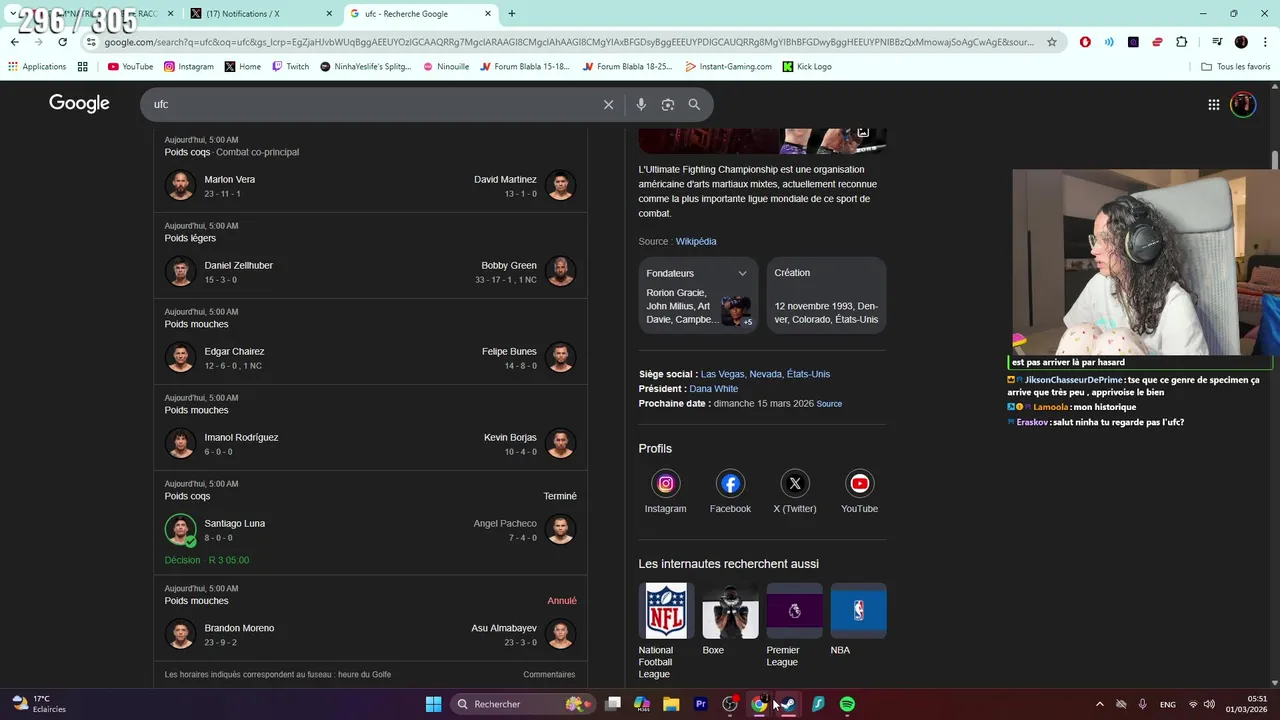
Task: Click the Chrome icon in the taskbar
Action: pyautogui.click(x=759, y=704)
